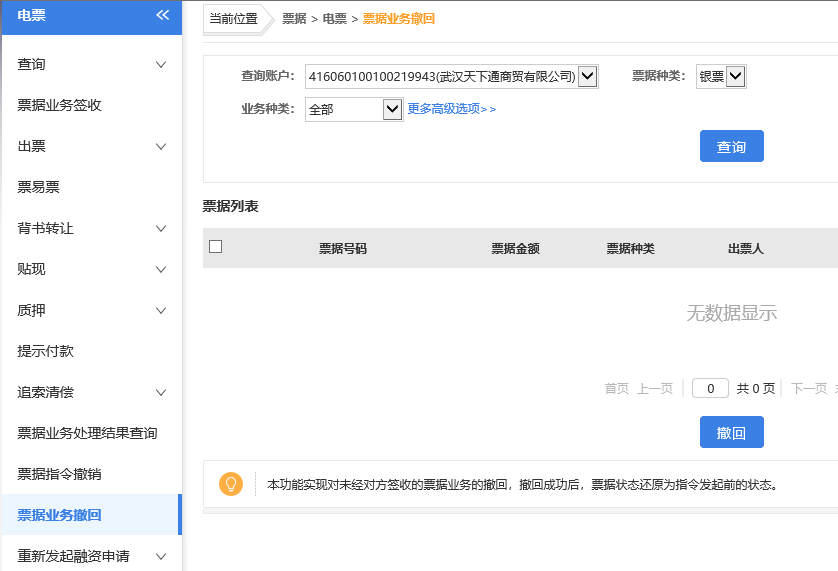This screenshot has height=571, width=838.
Task: Click the blue 查询 button
Action: coord(731,146)
